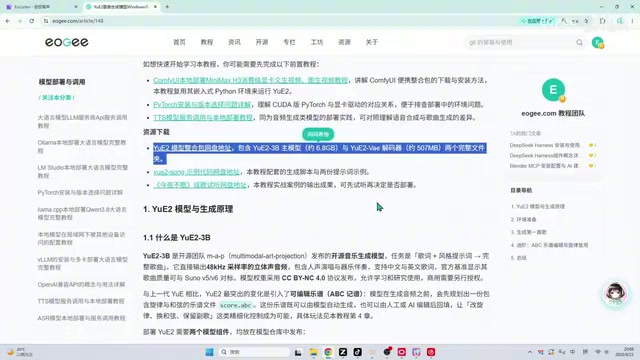The width and height of the screenshot is (640, 360).
Task: Open the new tab plus button
Action: tap(167, 7)
